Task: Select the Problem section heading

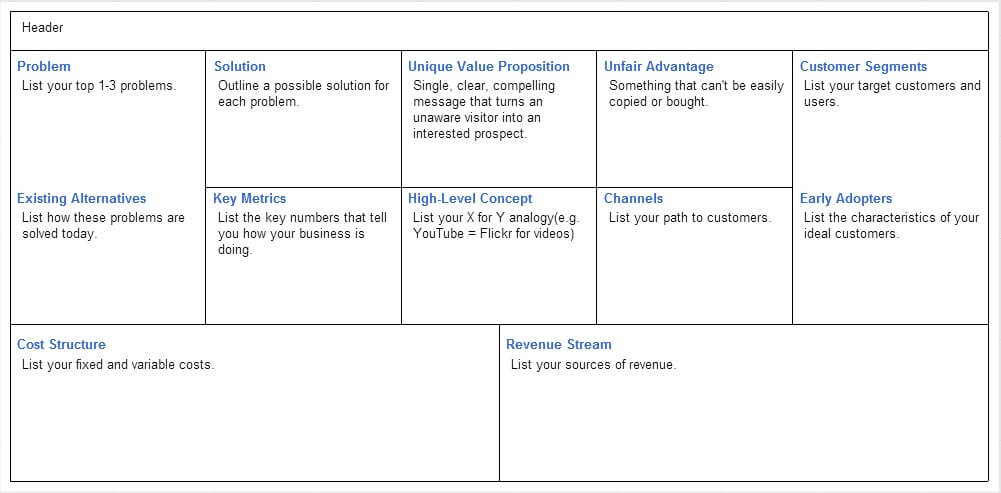Action: 44,66
